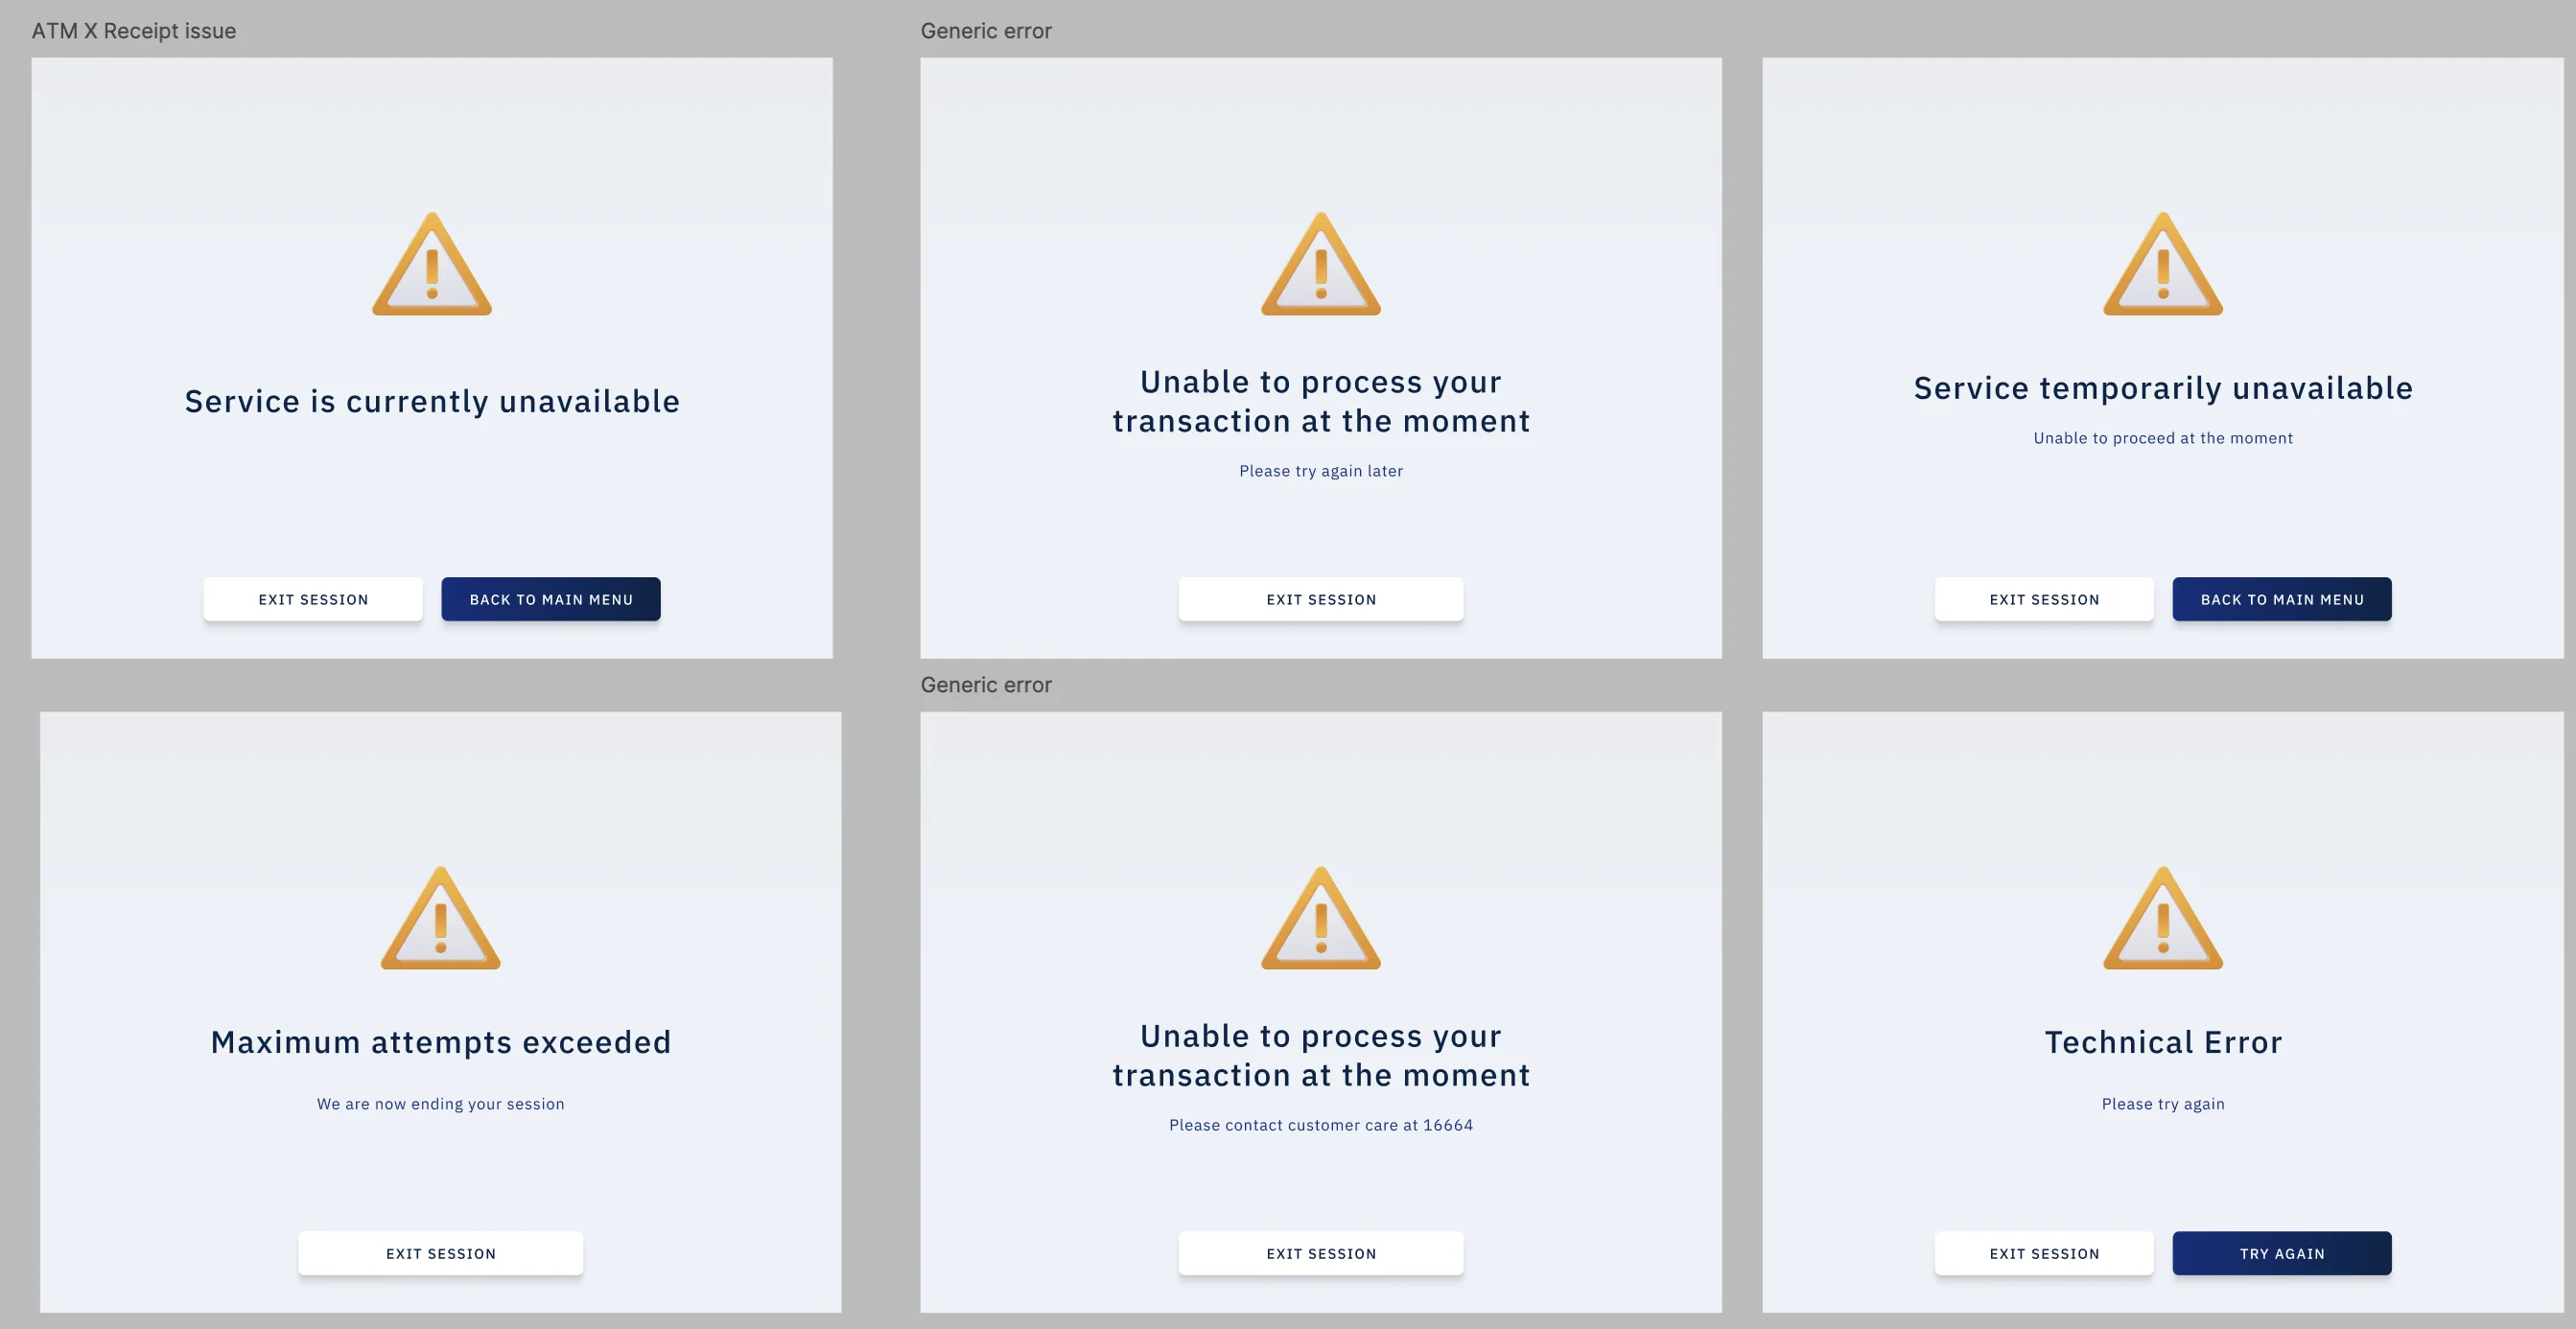Click 'Unable to process' heading above customer care text
Viewport: 2576px width, 1329px height.
[1321, 1055]
